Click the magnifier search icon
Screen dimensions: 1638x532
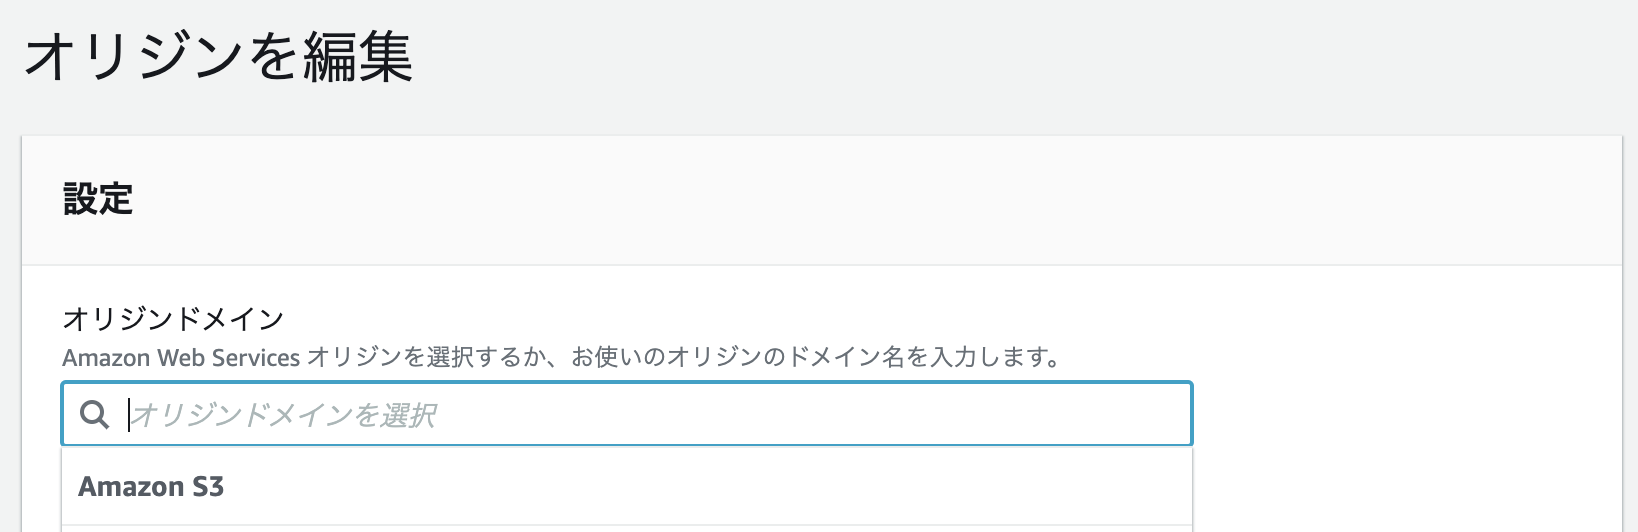(94, 415)
